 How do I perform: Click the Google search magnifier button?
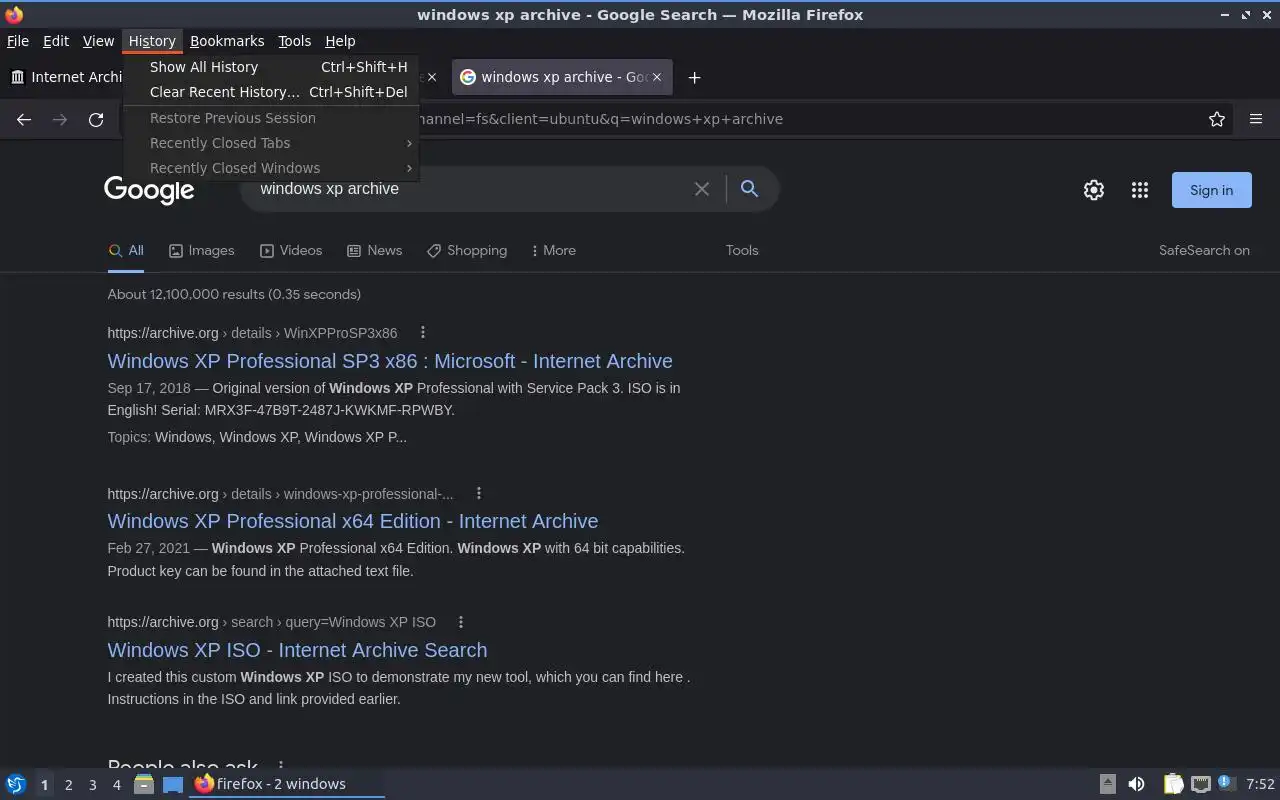(749, 188)
